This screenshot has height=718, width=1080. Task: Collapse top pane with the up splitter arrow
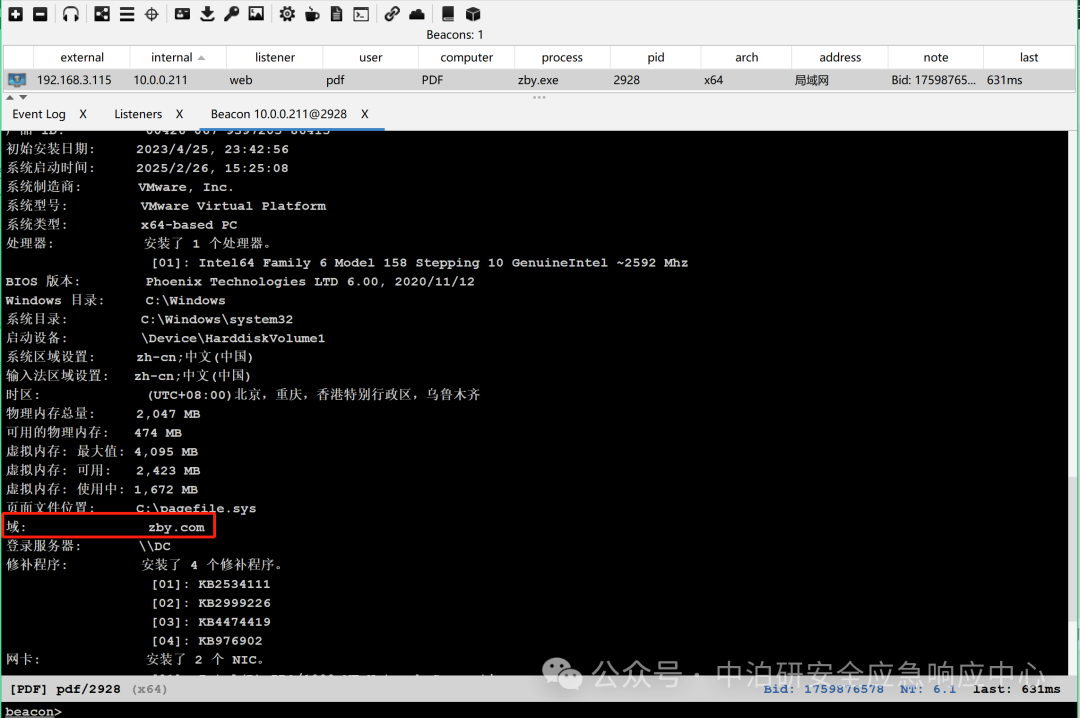[10, 97]
